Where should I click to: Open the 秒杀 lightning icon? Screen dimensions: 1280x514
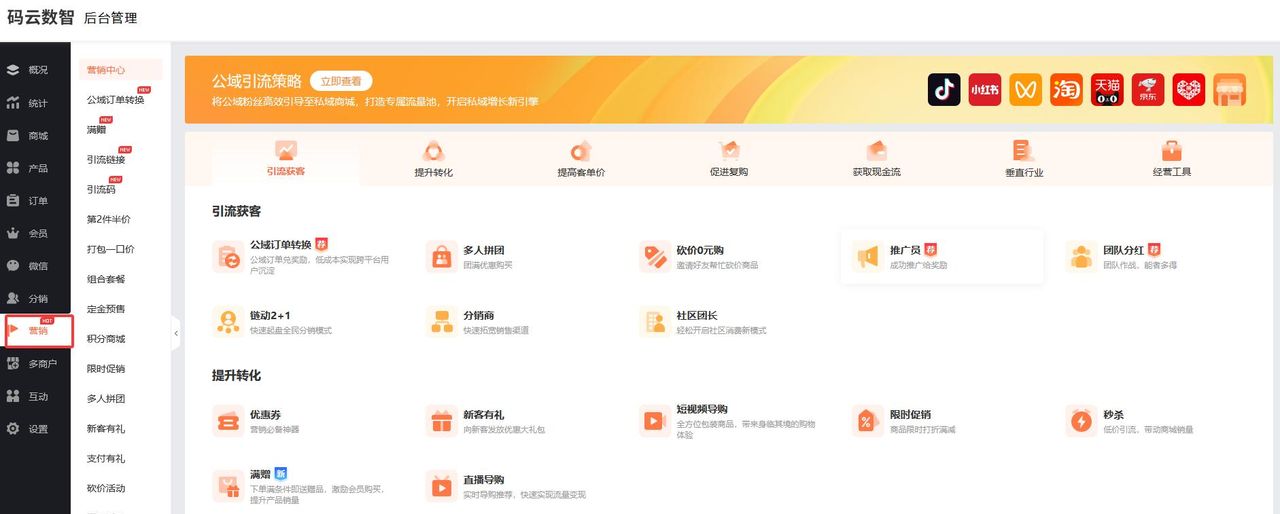(1081, 421)
